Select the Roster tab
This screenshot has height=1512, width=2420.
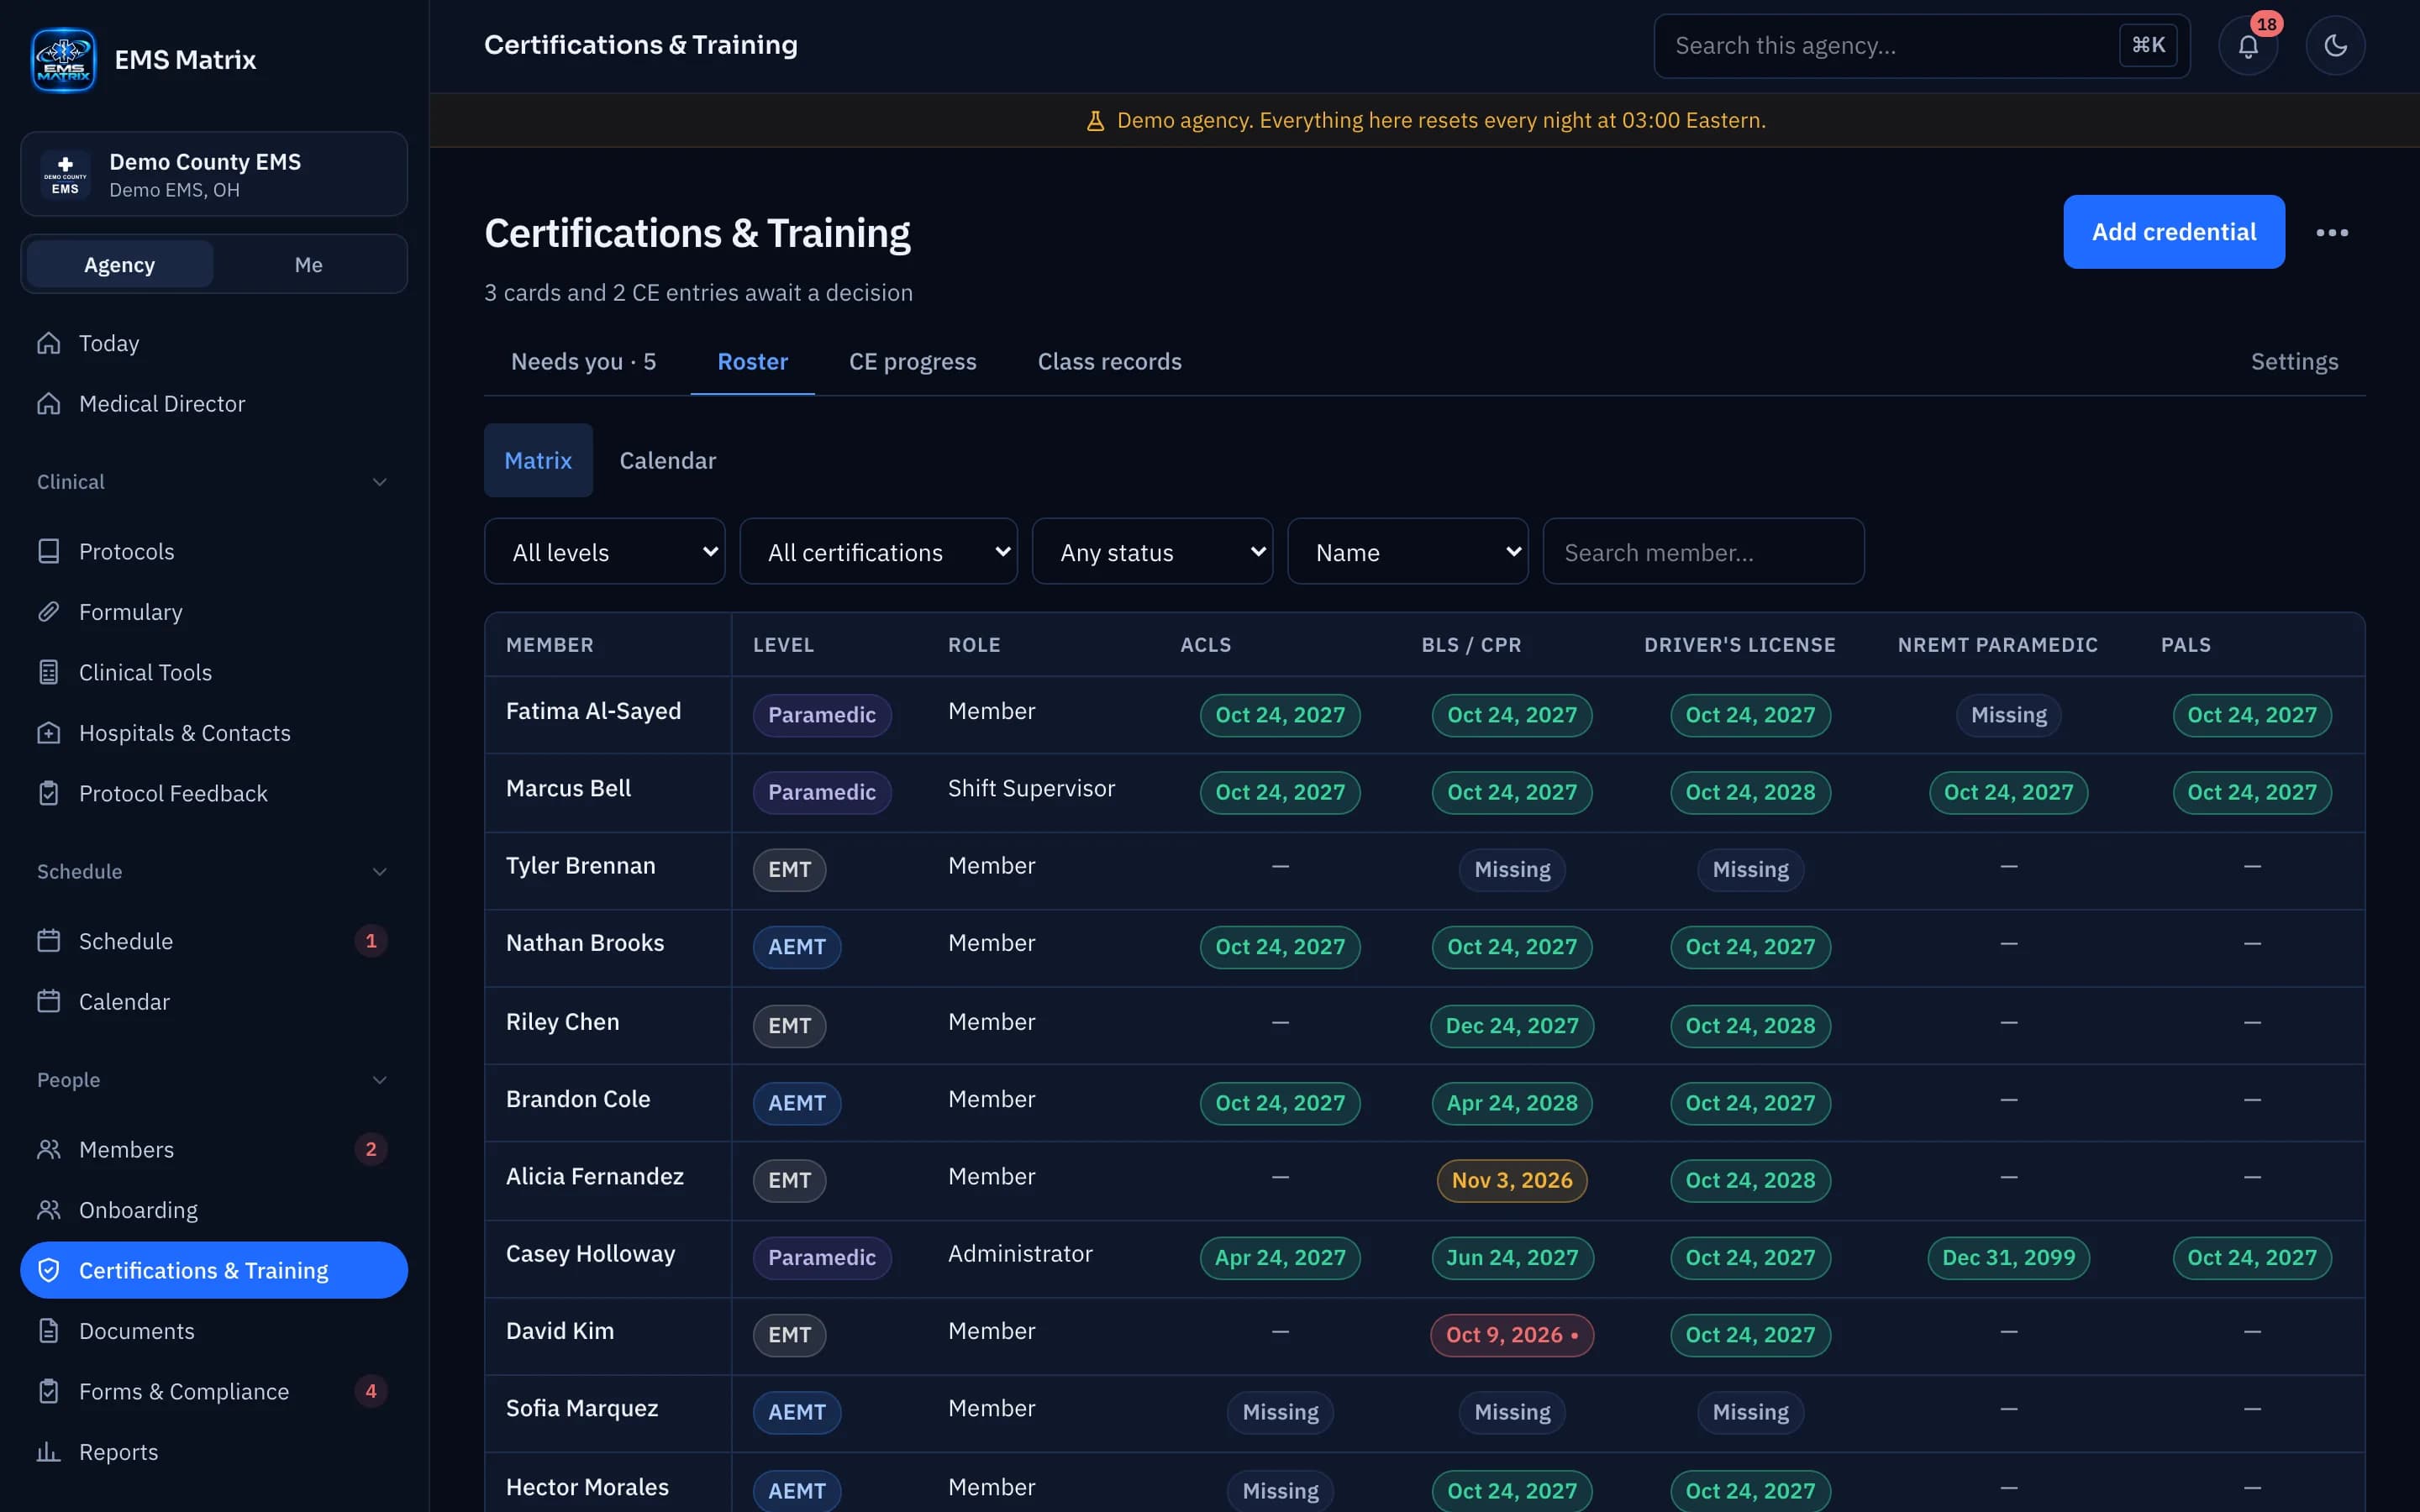tap(752, 362)
